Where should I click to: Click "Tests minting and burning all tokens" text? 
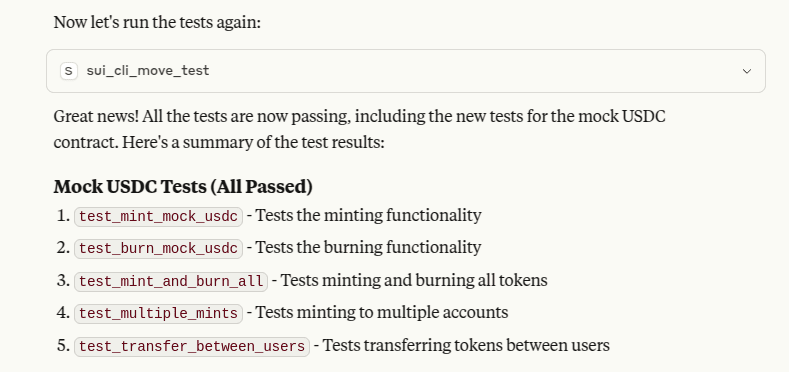point(414,280)
